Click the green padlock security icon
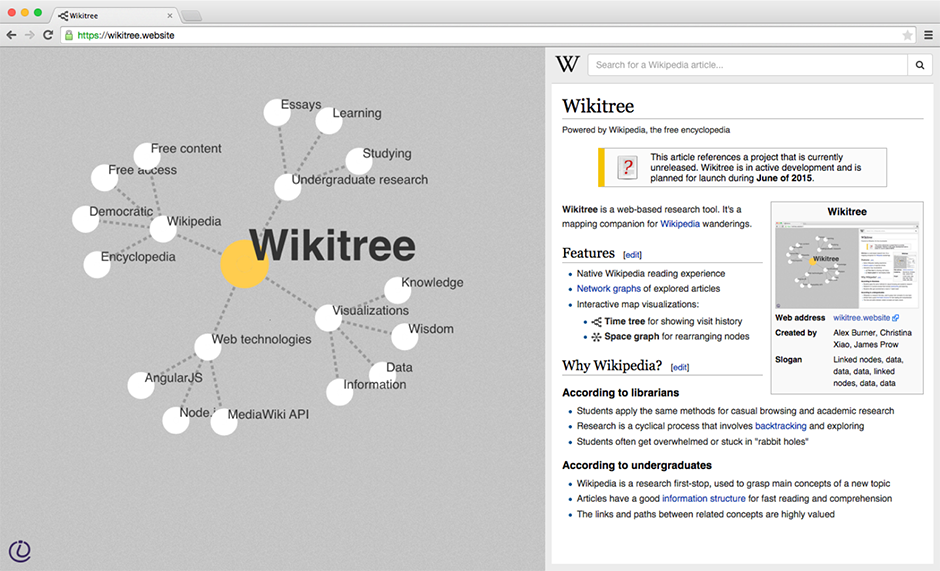The height and width of the screenshot is (571, 940). [x=69, y=35]
